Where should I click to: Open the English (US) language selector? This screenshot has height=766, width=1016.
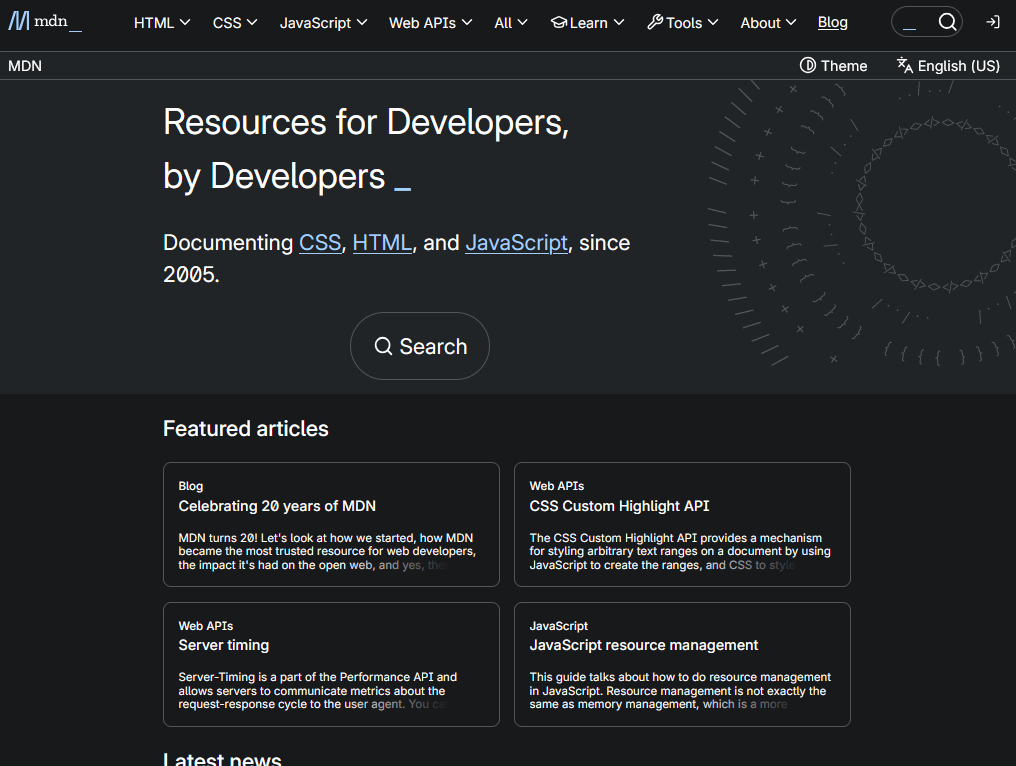[x=958, y=66]
